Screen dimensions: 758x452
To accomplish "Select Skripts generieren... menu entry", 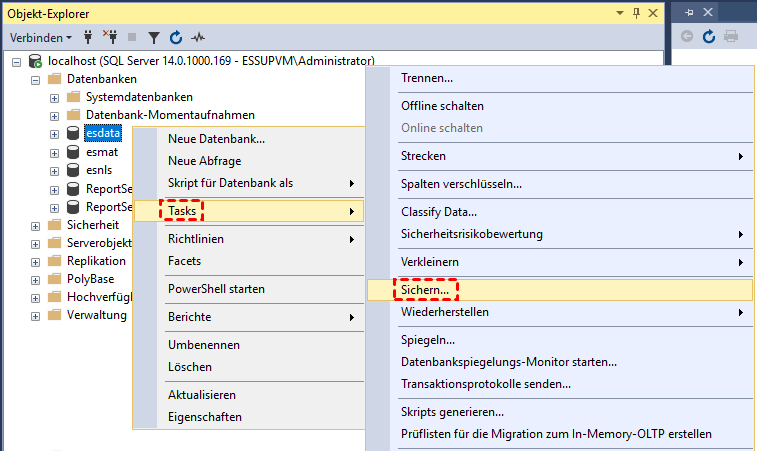I will coord(452,412).
